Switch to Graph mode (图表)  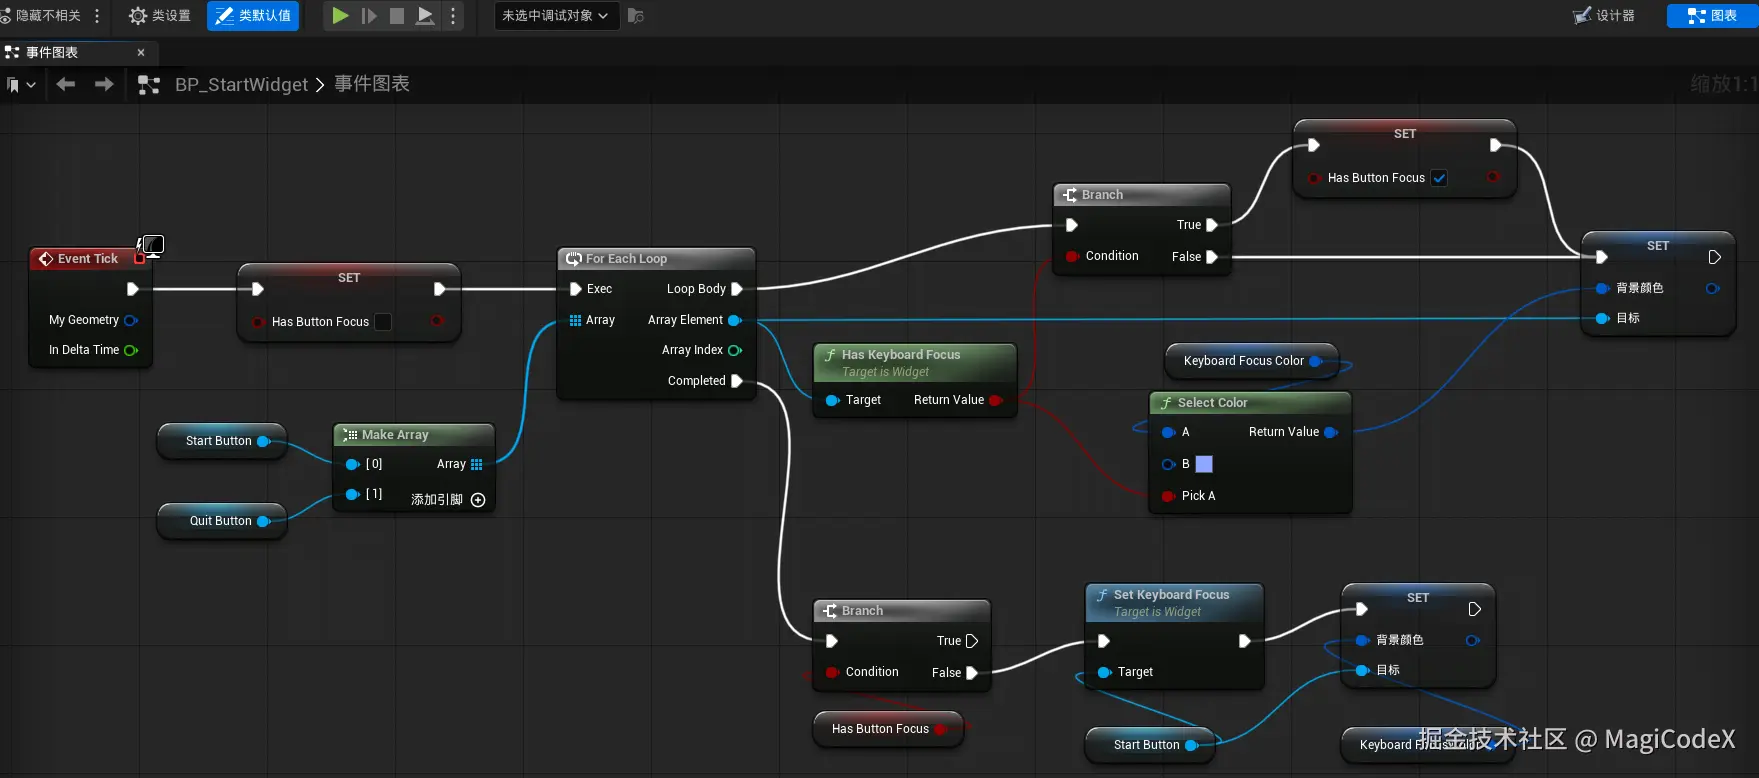(x=1712, y=16)
